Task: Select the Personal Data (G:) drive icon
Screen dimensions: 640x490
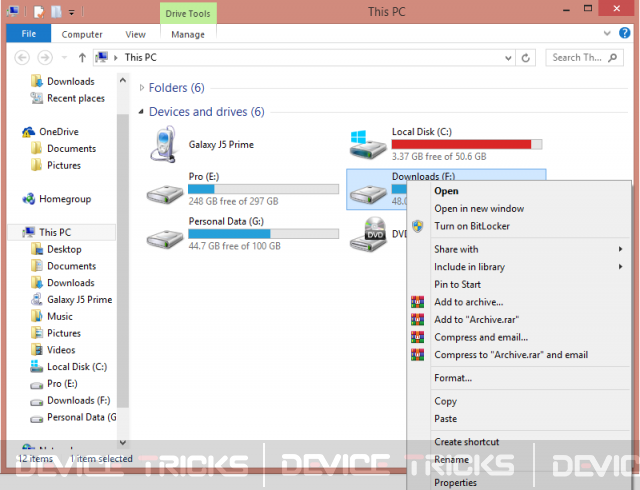Action: pyautogui.click(x=165, y=239)
